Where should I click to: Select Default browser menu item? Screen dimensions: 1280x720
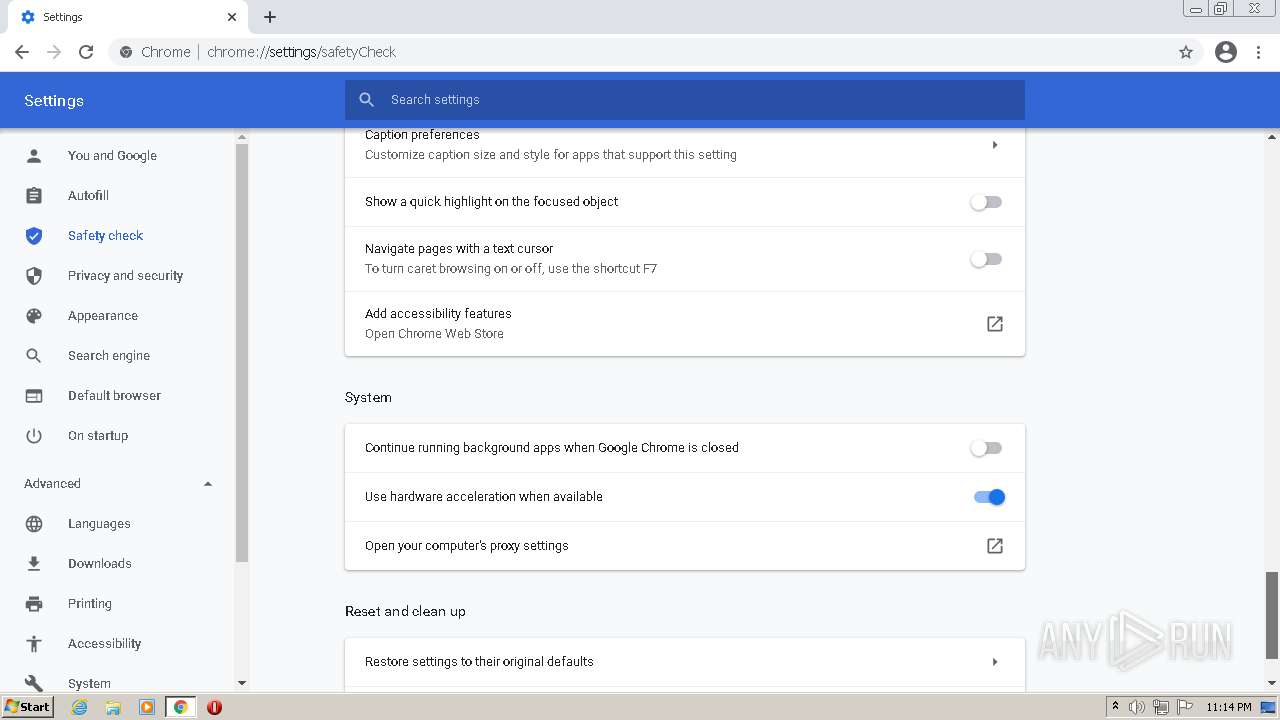click(x=114, y=396)
